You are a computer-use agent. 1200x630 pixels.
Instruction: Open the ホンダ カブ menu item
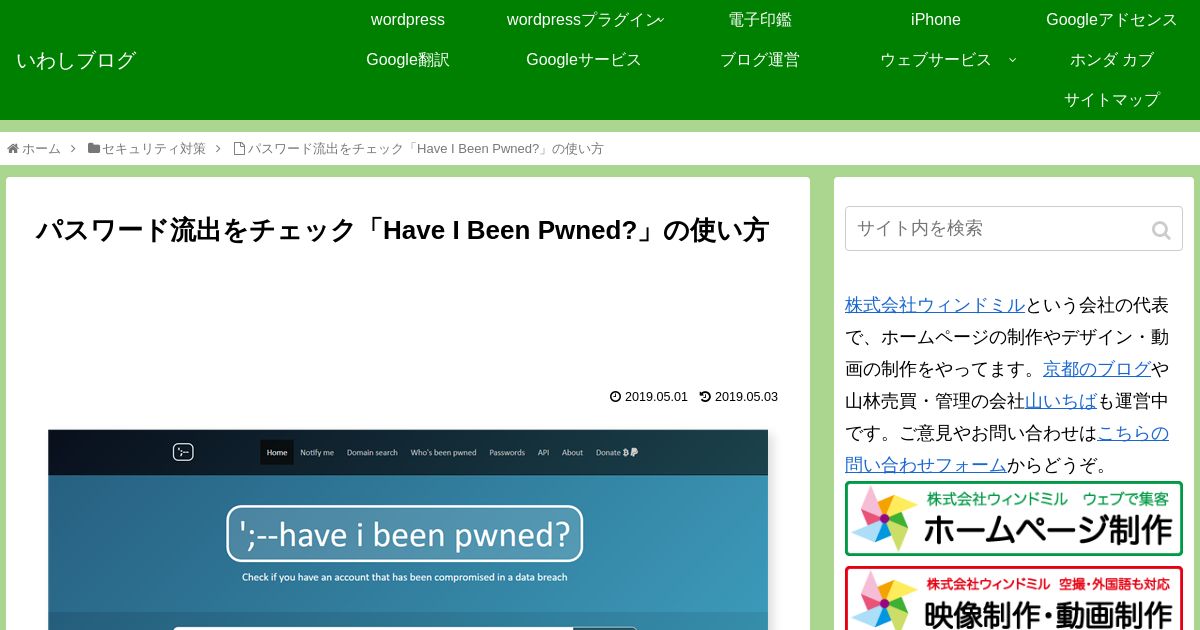1112,60
